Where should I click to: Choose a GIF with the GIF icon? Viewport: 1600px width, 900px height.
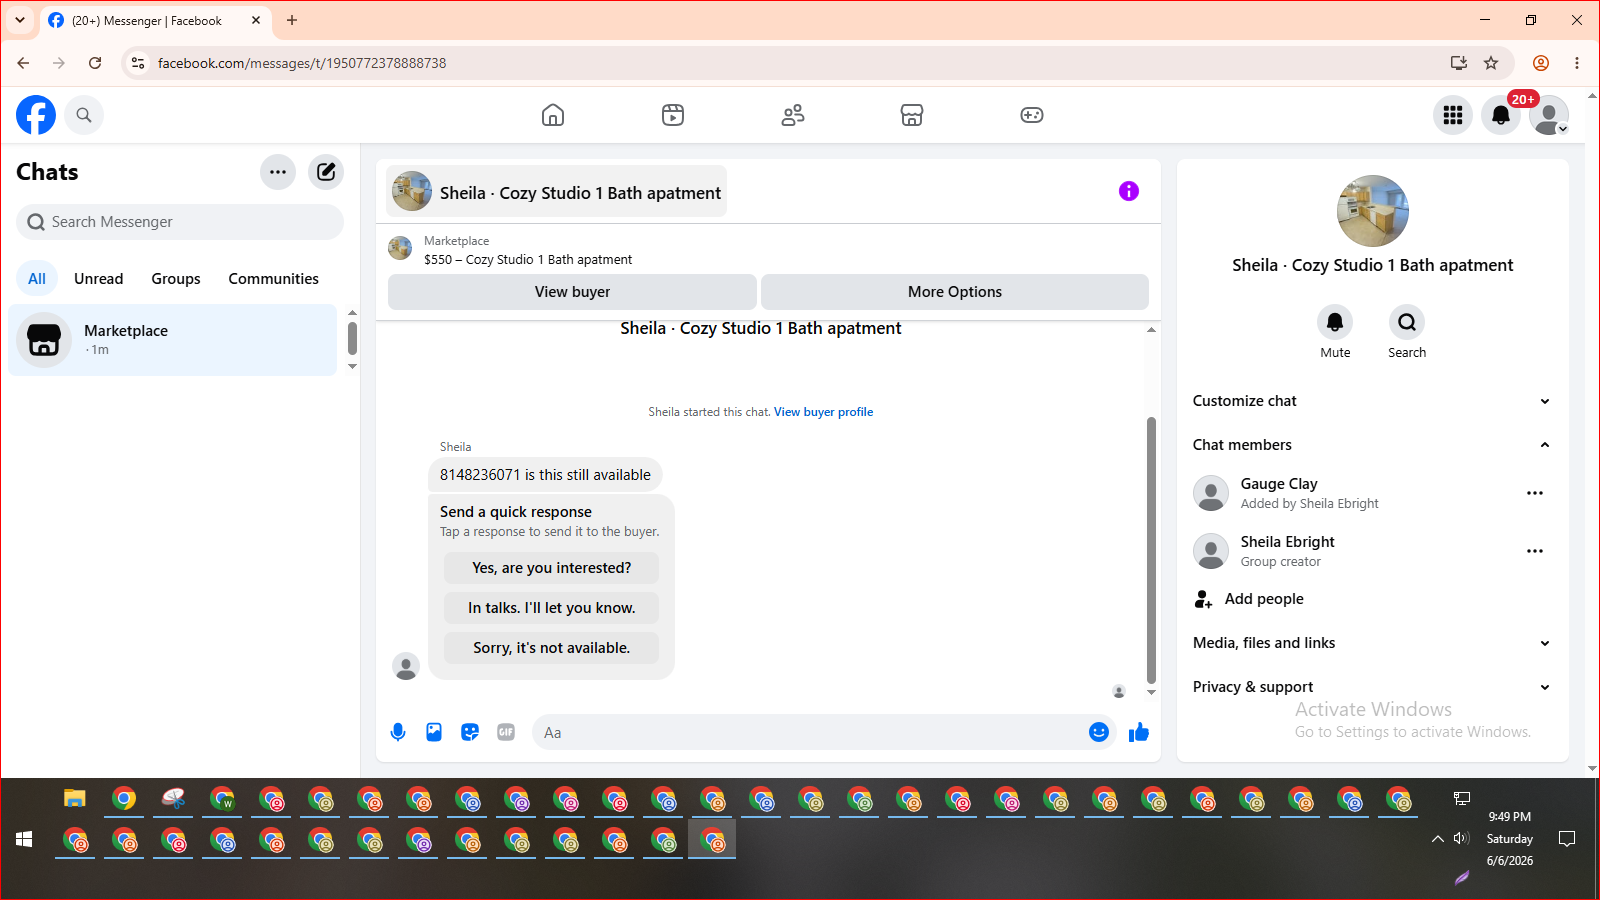tap(506, 732)
